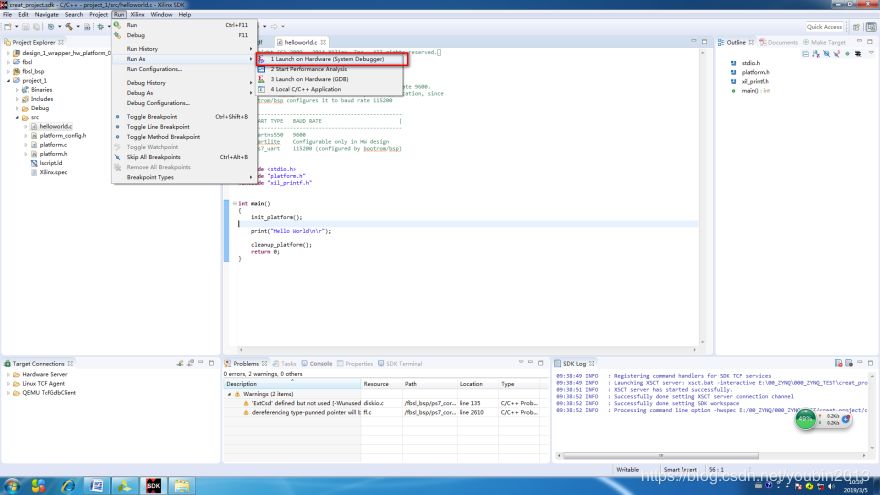Open the Xilinx menu in the menu bar
Viewport: 880px width, 495px height.
click(x=138, y=15)
